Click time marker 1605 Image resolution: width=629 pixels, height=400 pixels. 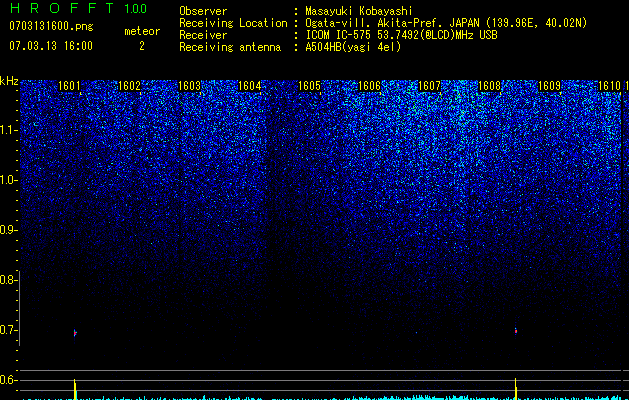point(310,86)
